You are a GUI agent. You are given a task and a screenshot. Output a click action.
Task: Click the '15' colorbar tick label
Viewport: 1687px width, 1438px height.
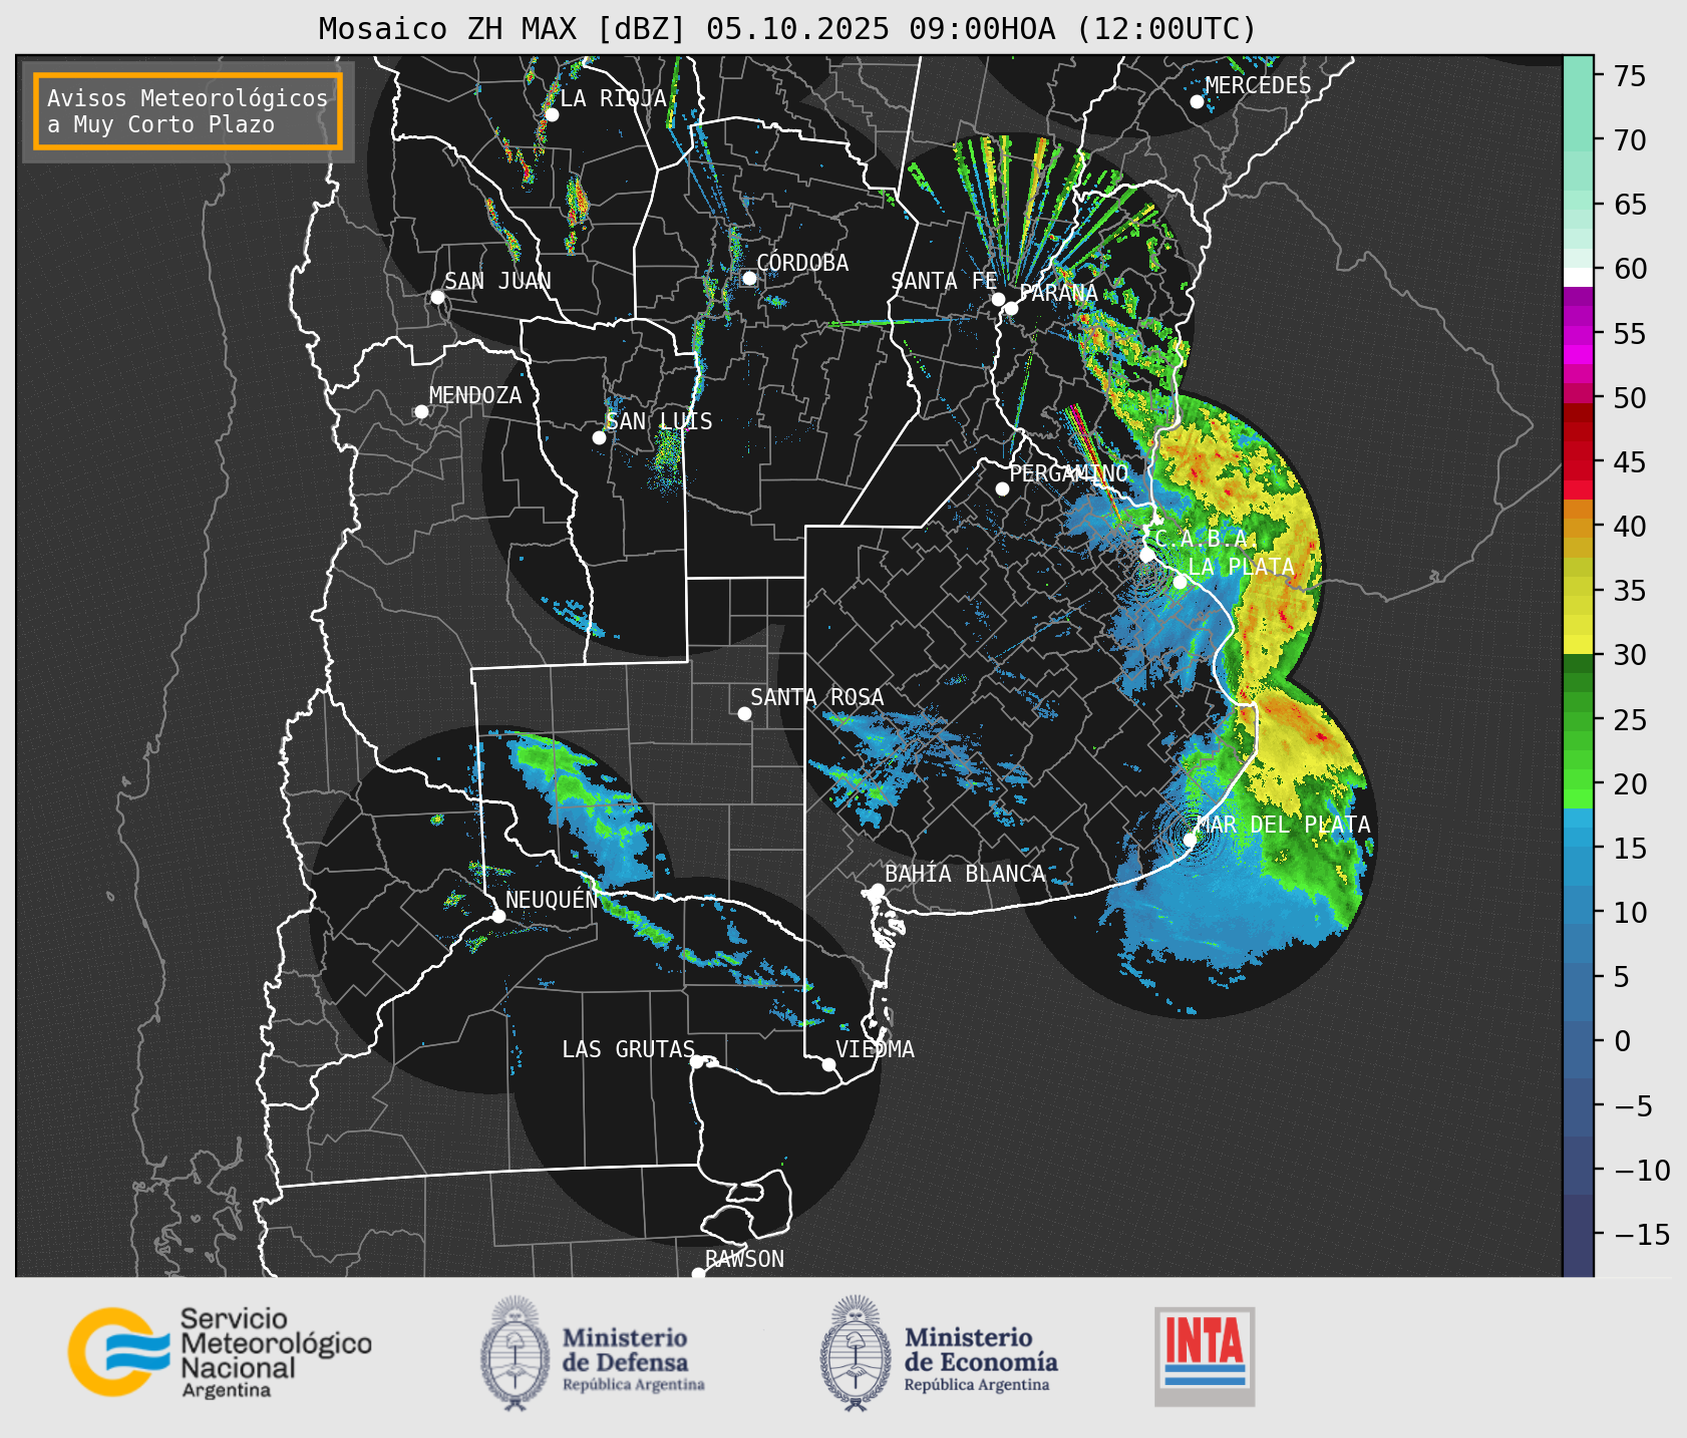[x=1630, y=848]
